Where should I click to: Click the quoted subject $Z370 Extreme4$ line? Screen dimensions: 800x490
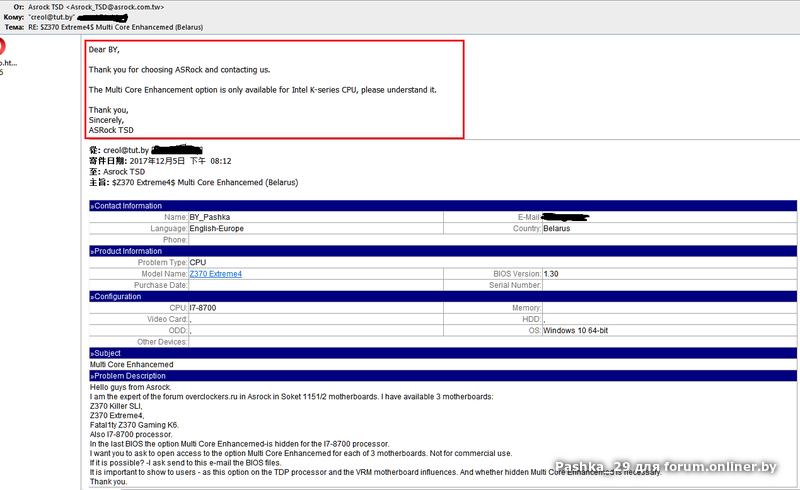click(x=194, y=182)
